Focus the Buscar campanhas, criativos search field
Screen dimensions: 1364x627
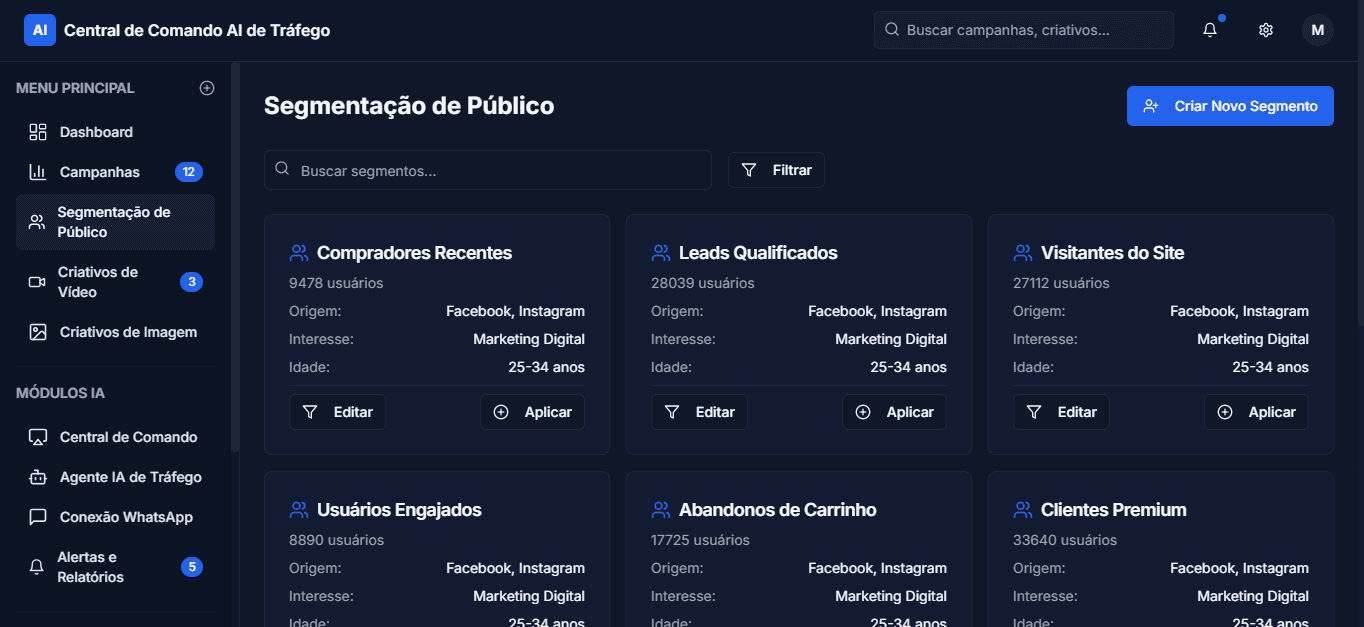click(x=1024, y=30)
